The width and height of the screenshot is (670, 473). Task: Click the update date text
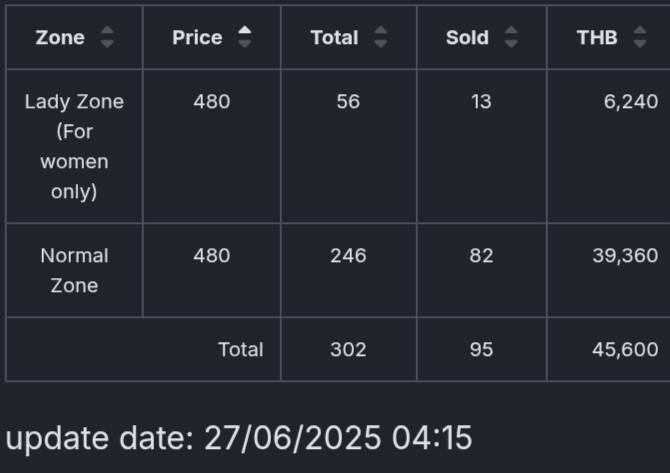point(239,438)
